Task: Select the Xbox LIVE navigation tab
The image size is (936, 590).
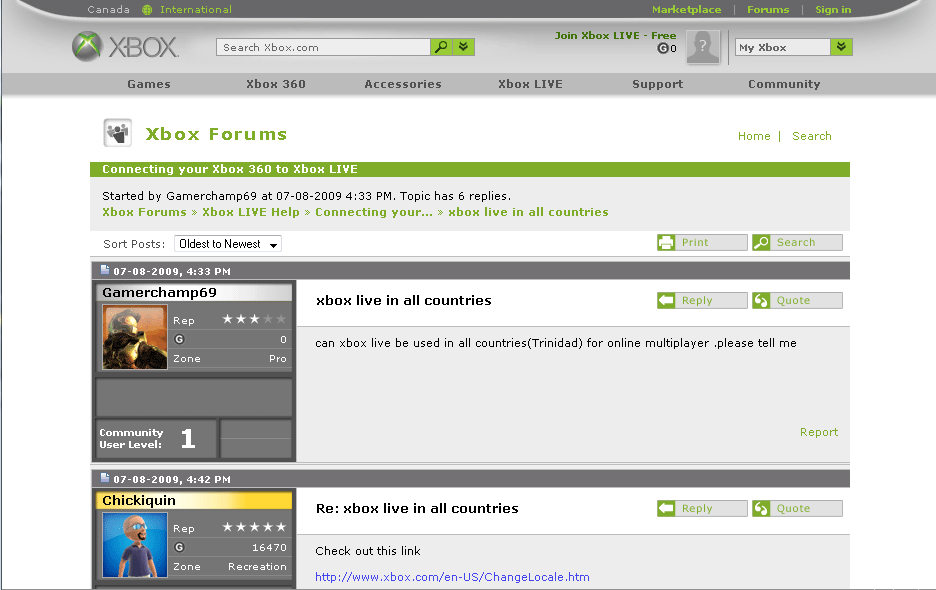Action: click(x=530, y=84)
